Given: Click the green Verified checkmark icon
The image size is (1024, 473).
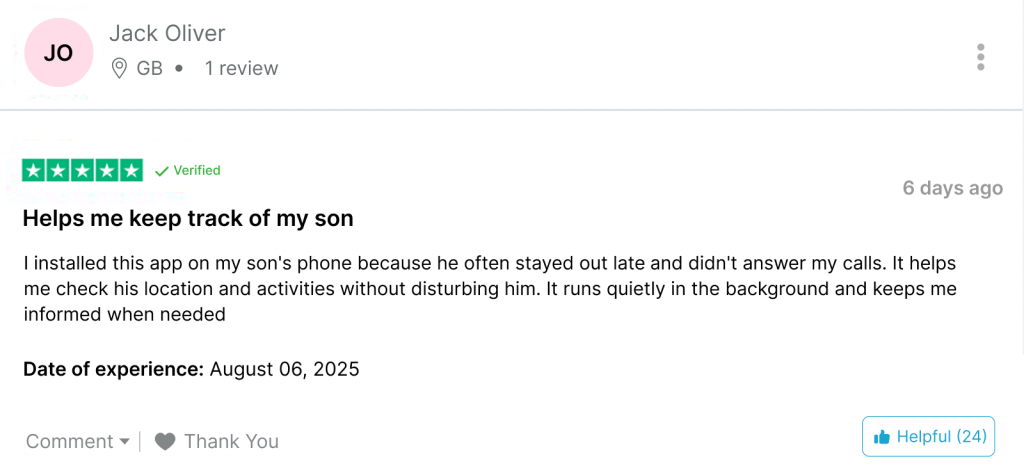Looking at the screenshot, I should 161,171.
